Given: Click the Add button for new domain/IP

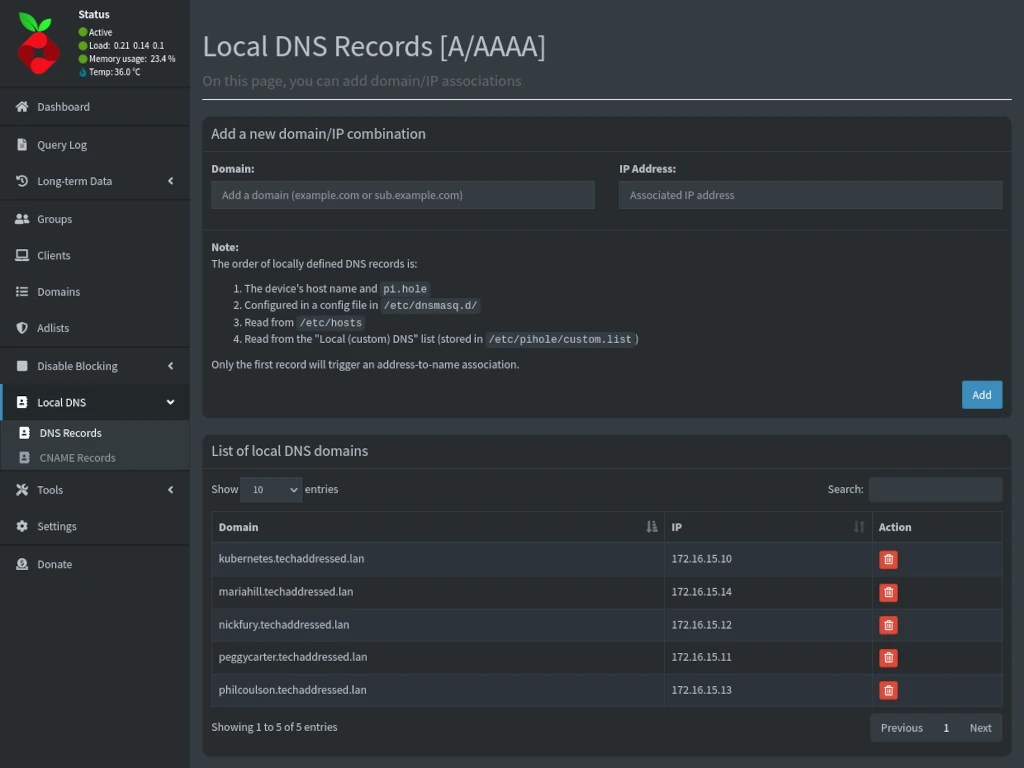Looking at the screenshot, I should point(981,394).
